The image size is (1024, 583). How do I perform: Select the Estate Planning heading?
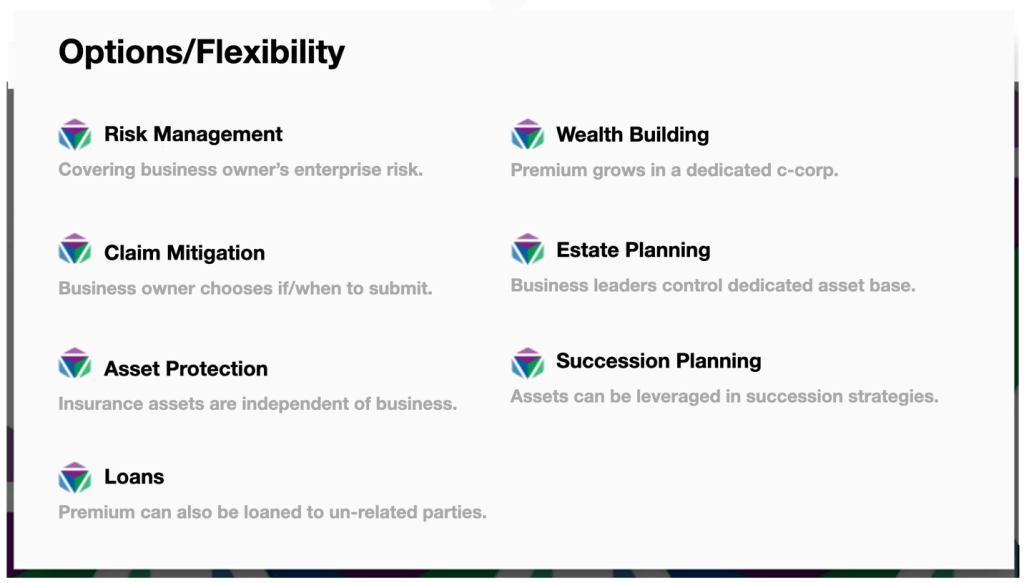coord(633,250)
